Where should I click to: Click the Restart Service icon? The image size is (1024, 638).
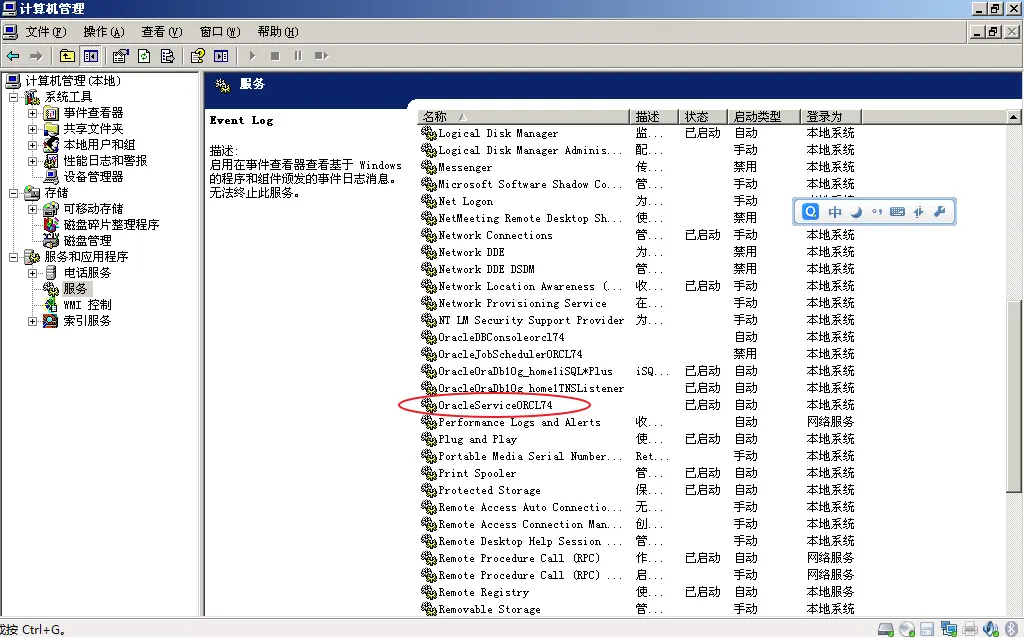(321, 56)
